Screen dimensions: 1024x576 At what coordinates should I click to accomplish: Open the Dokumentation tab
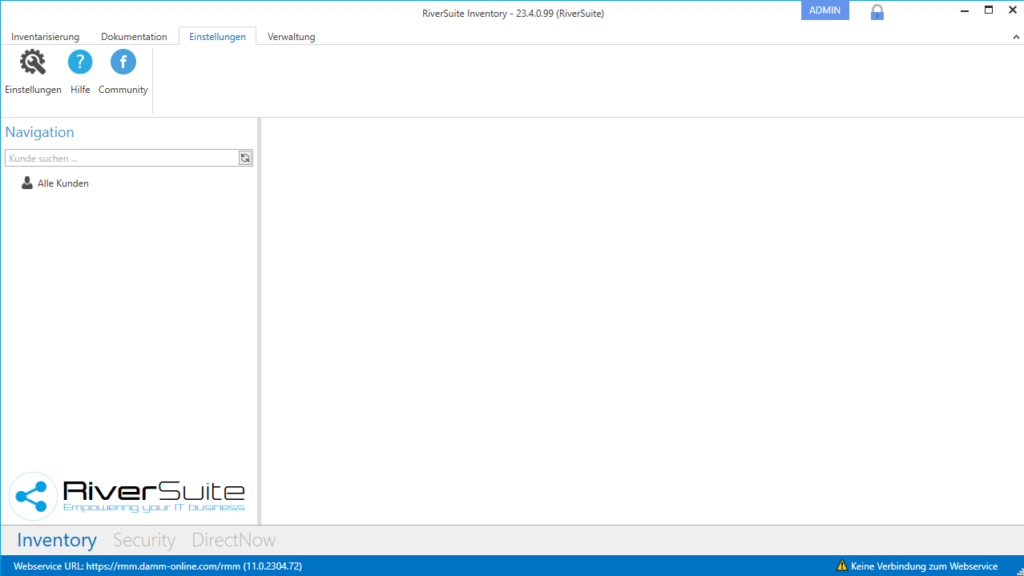tap(134, 37)
